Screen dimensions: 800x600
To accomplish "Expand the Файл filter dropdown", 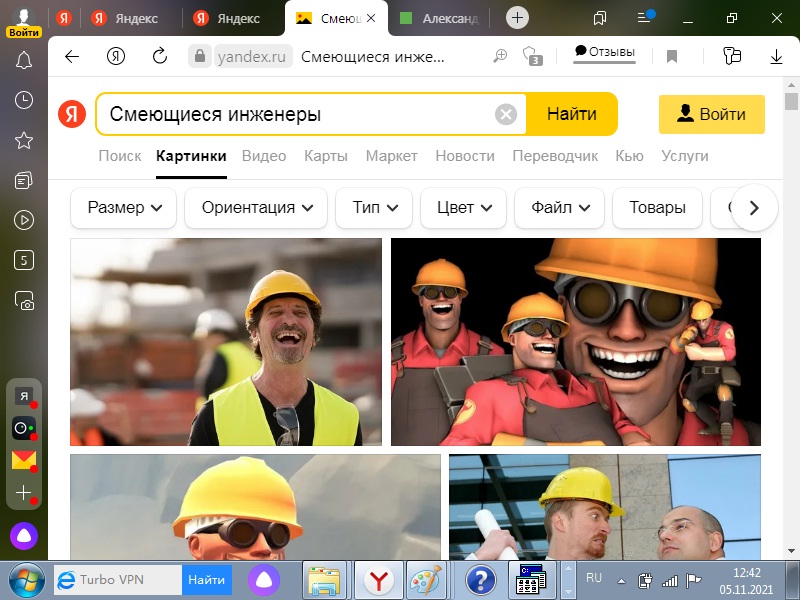I will [560, 208].
